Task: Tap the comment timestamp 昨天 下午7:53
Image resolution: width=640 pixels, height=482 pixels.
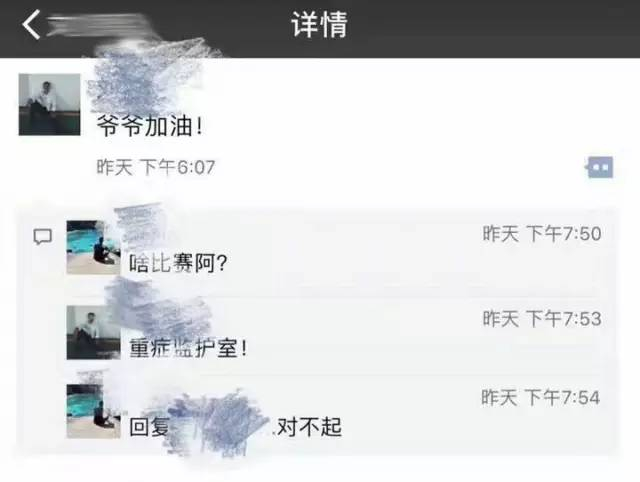Action: [x=542, y=319]
